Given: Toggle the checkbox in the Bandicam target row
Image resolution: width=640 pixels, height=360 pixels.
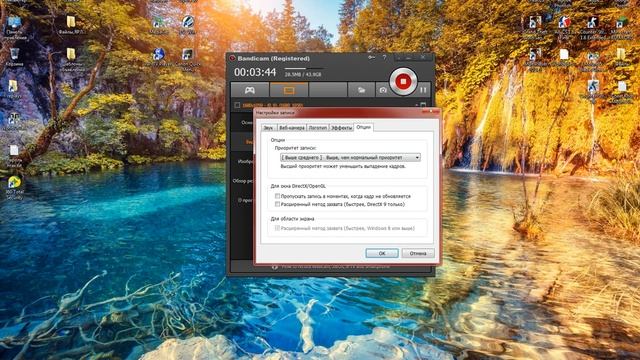Looking at the screenshot, I should [x=237, y=105].
